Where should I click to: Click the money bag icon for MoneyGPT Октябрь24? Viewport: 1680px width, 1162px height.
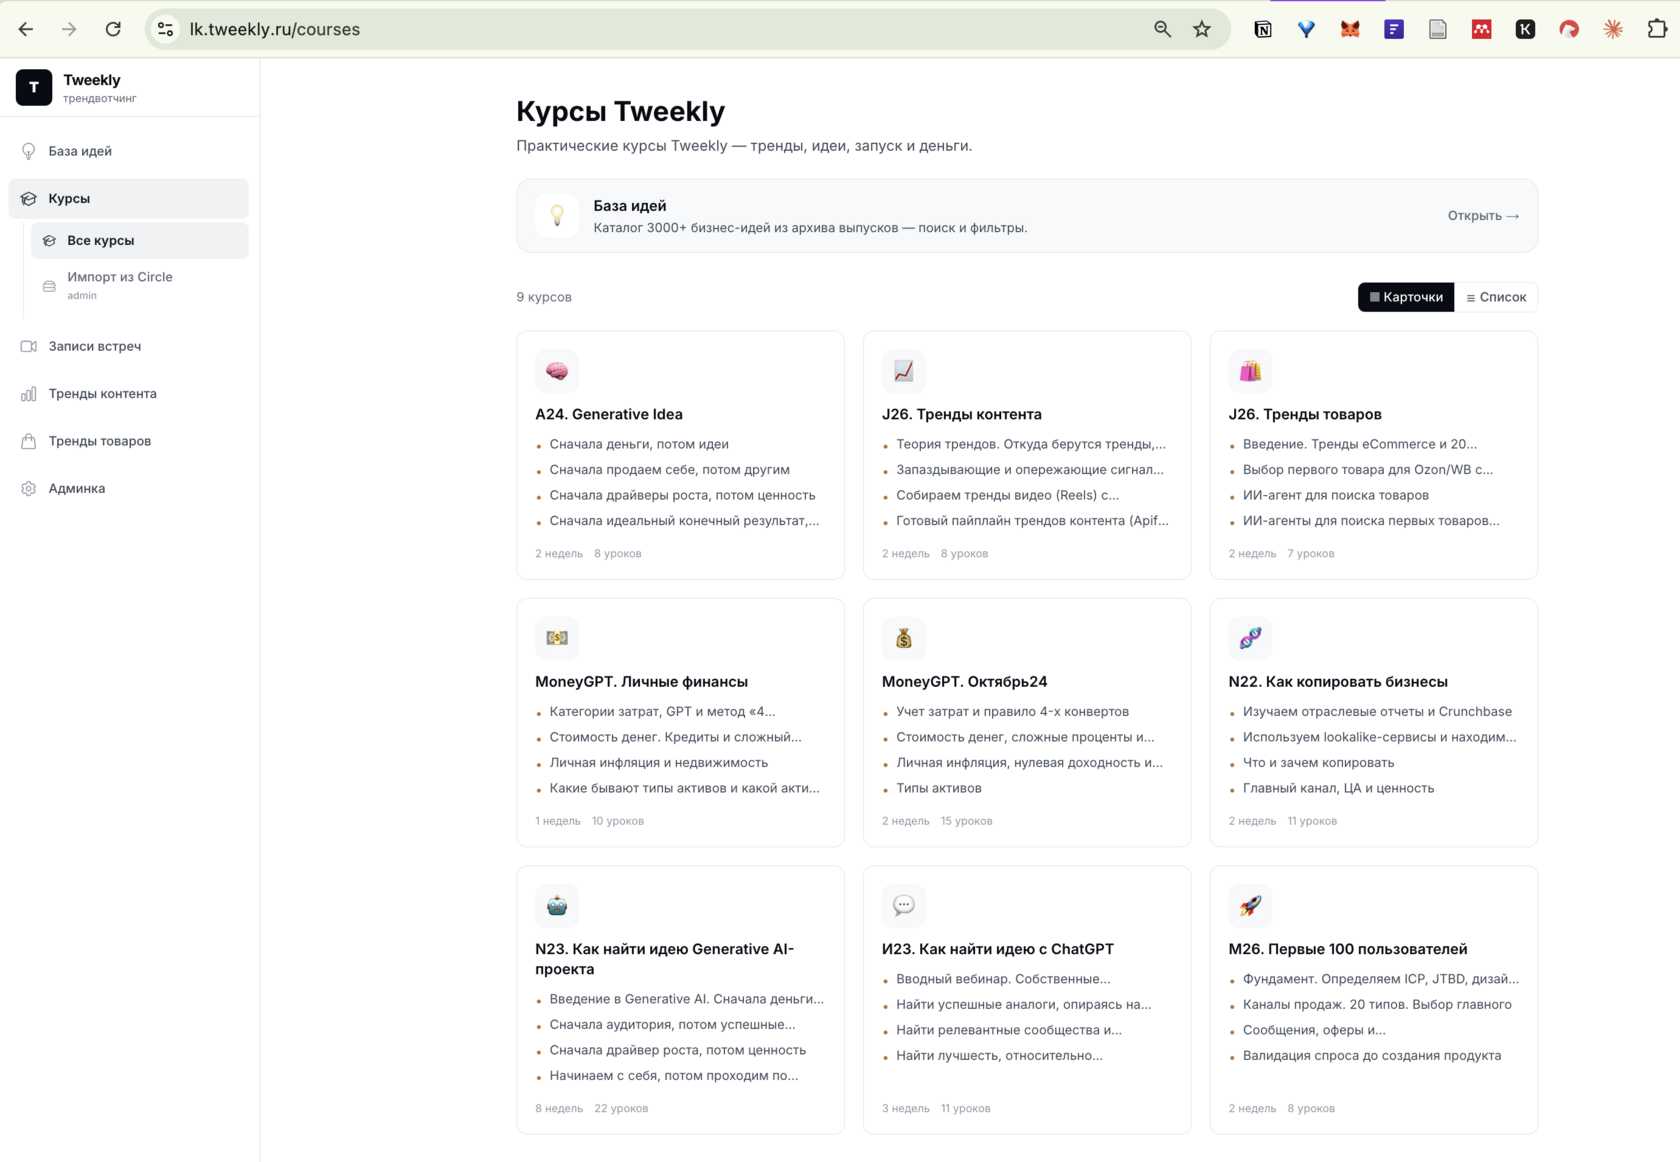coord(903,638)
